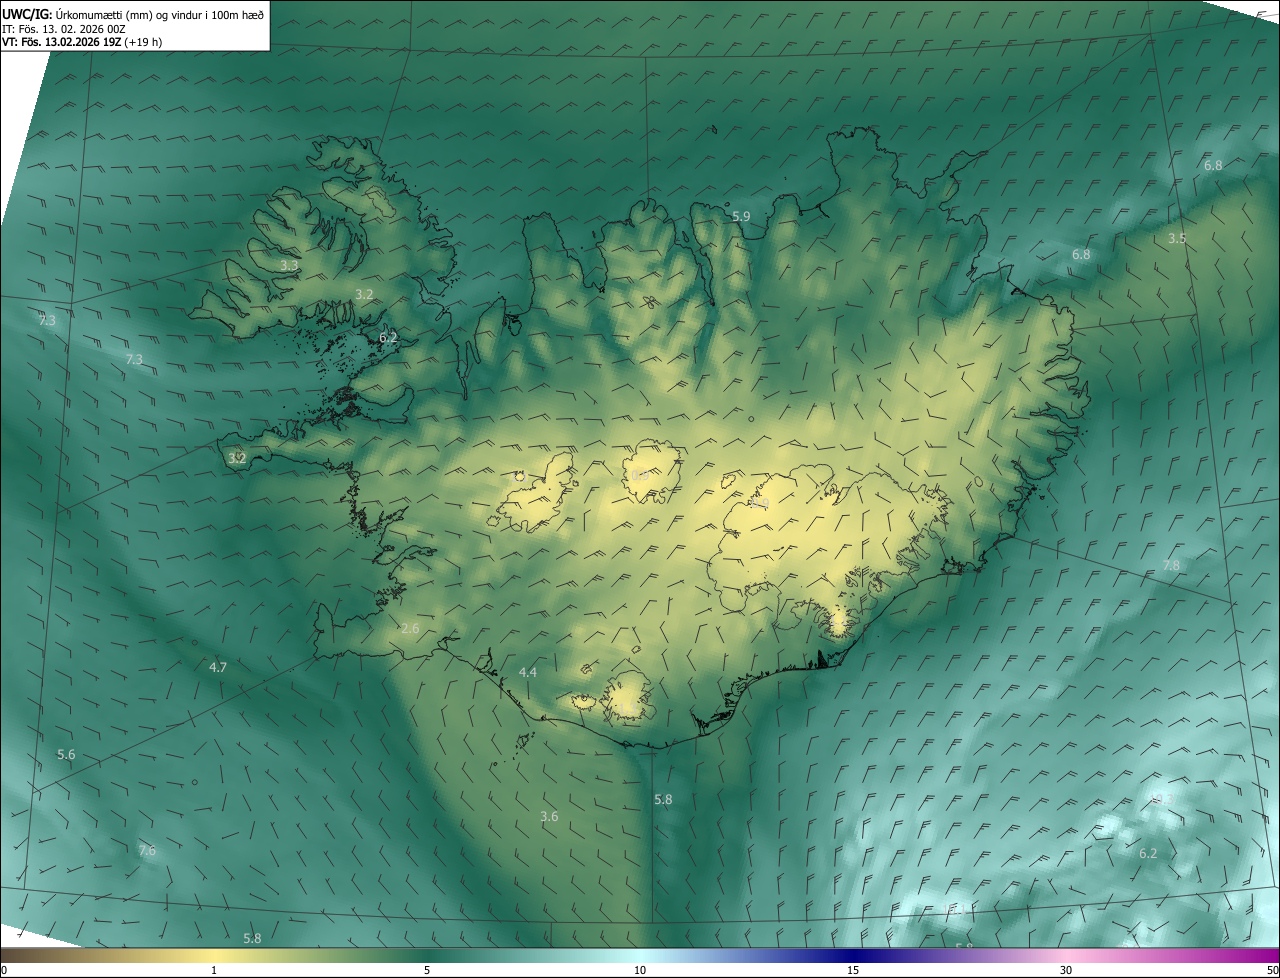The width and height of the screenshot is (1280, 978).
Task: Select the 'IT: Fös. 13. 02. 2026 00Z' line
Action: [x=64, y=29]
